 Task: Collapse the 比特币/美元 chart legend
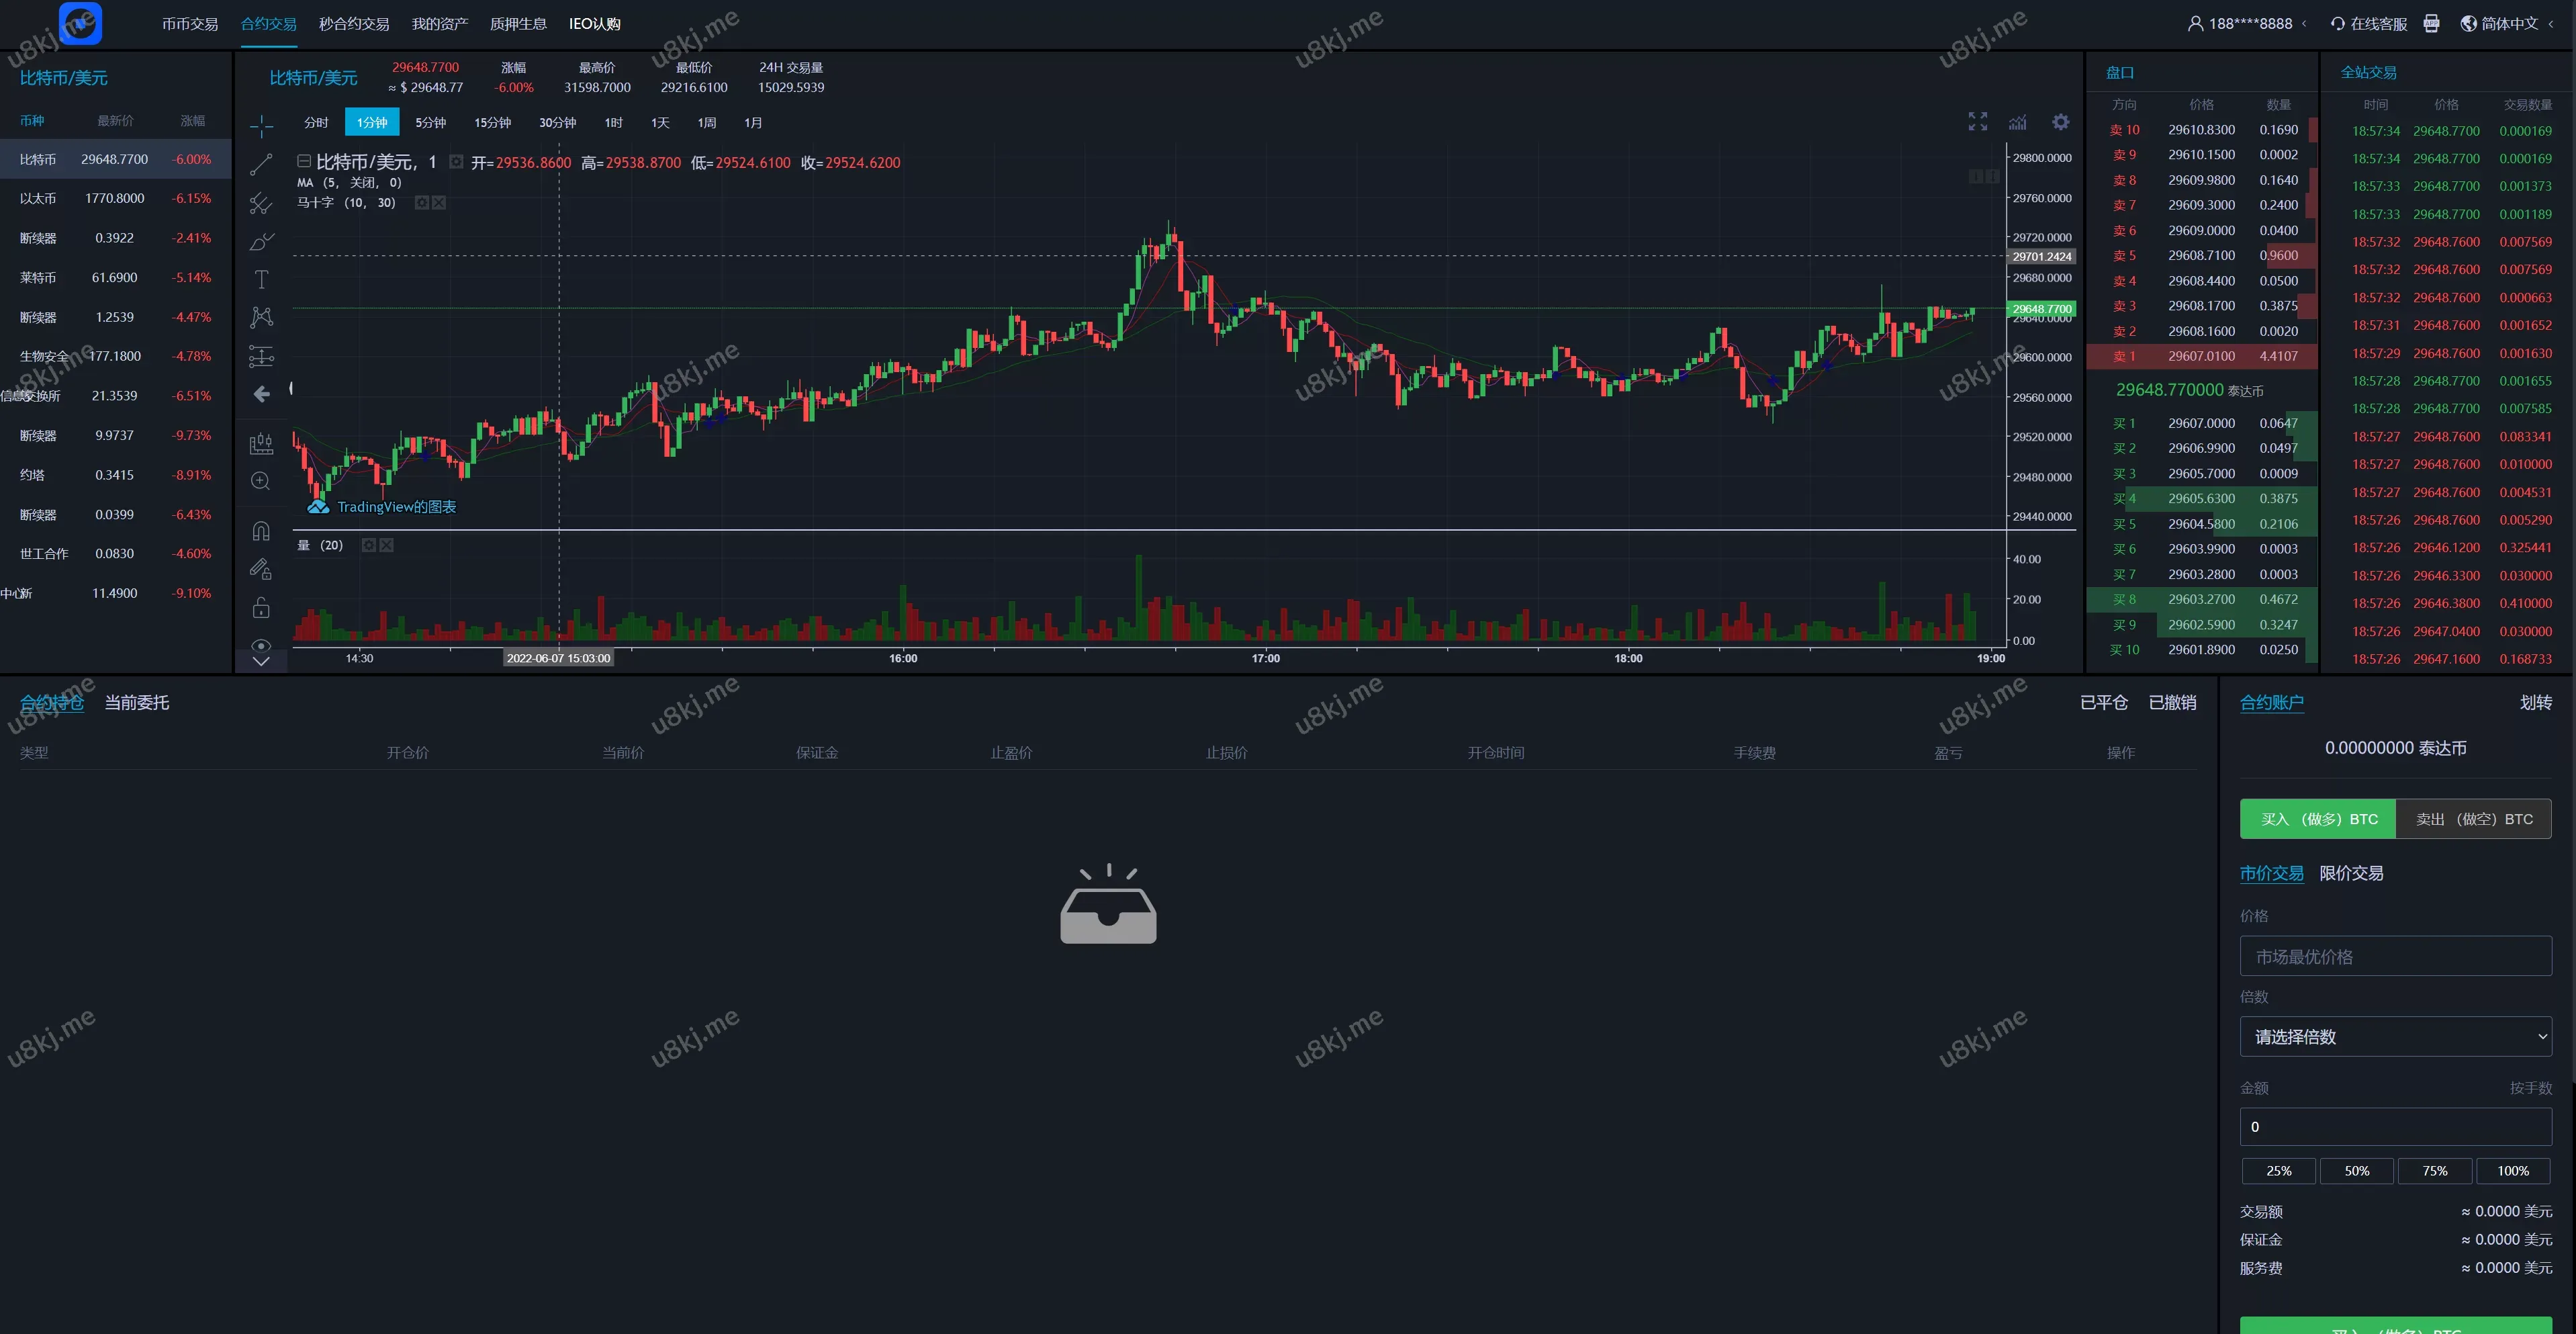[303, 161]
